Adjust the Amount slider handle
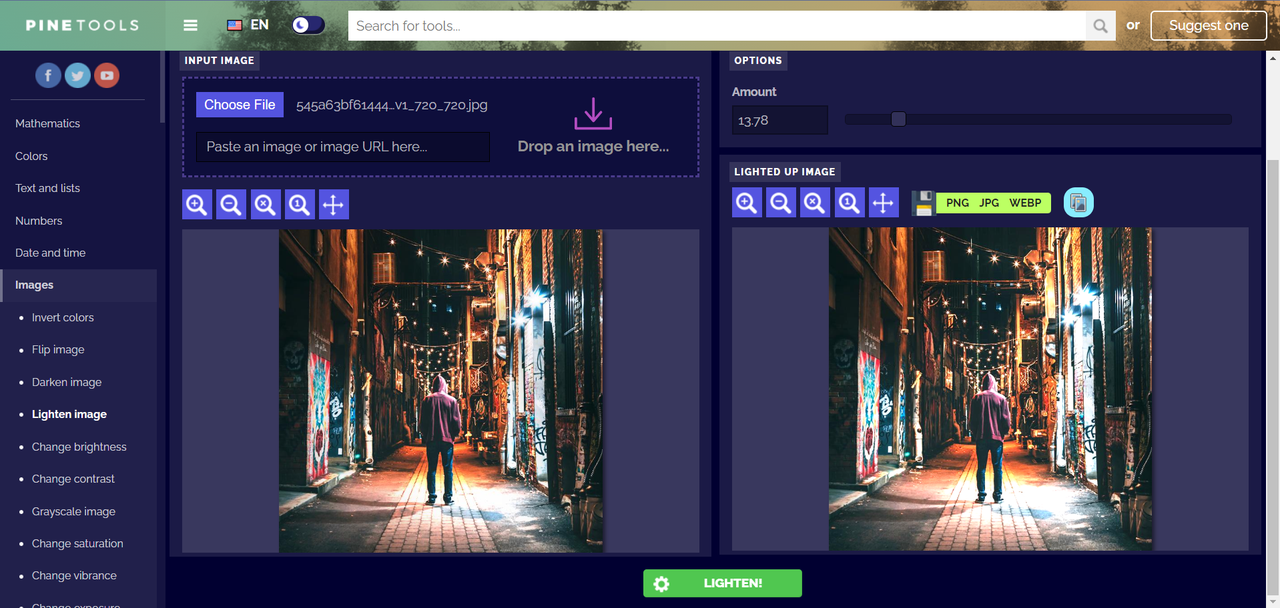The width and height of the screenshot is (1280, 608). point(898,119)
